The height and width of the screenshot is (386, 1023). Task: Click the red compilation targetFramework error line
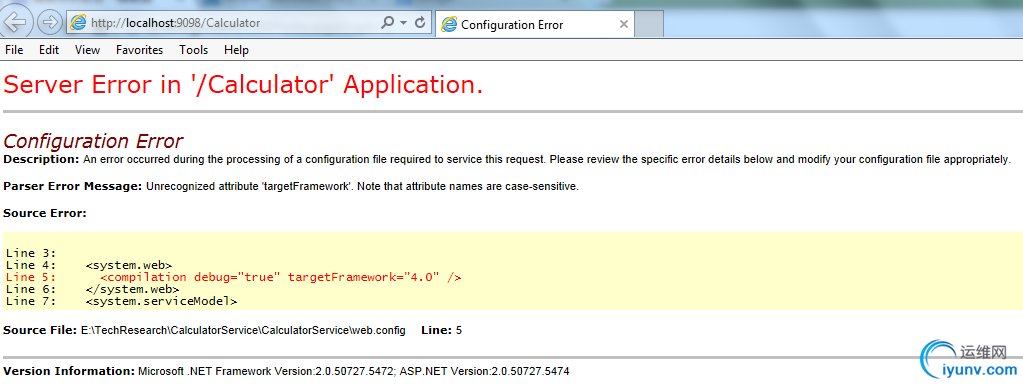pos(234,277)
